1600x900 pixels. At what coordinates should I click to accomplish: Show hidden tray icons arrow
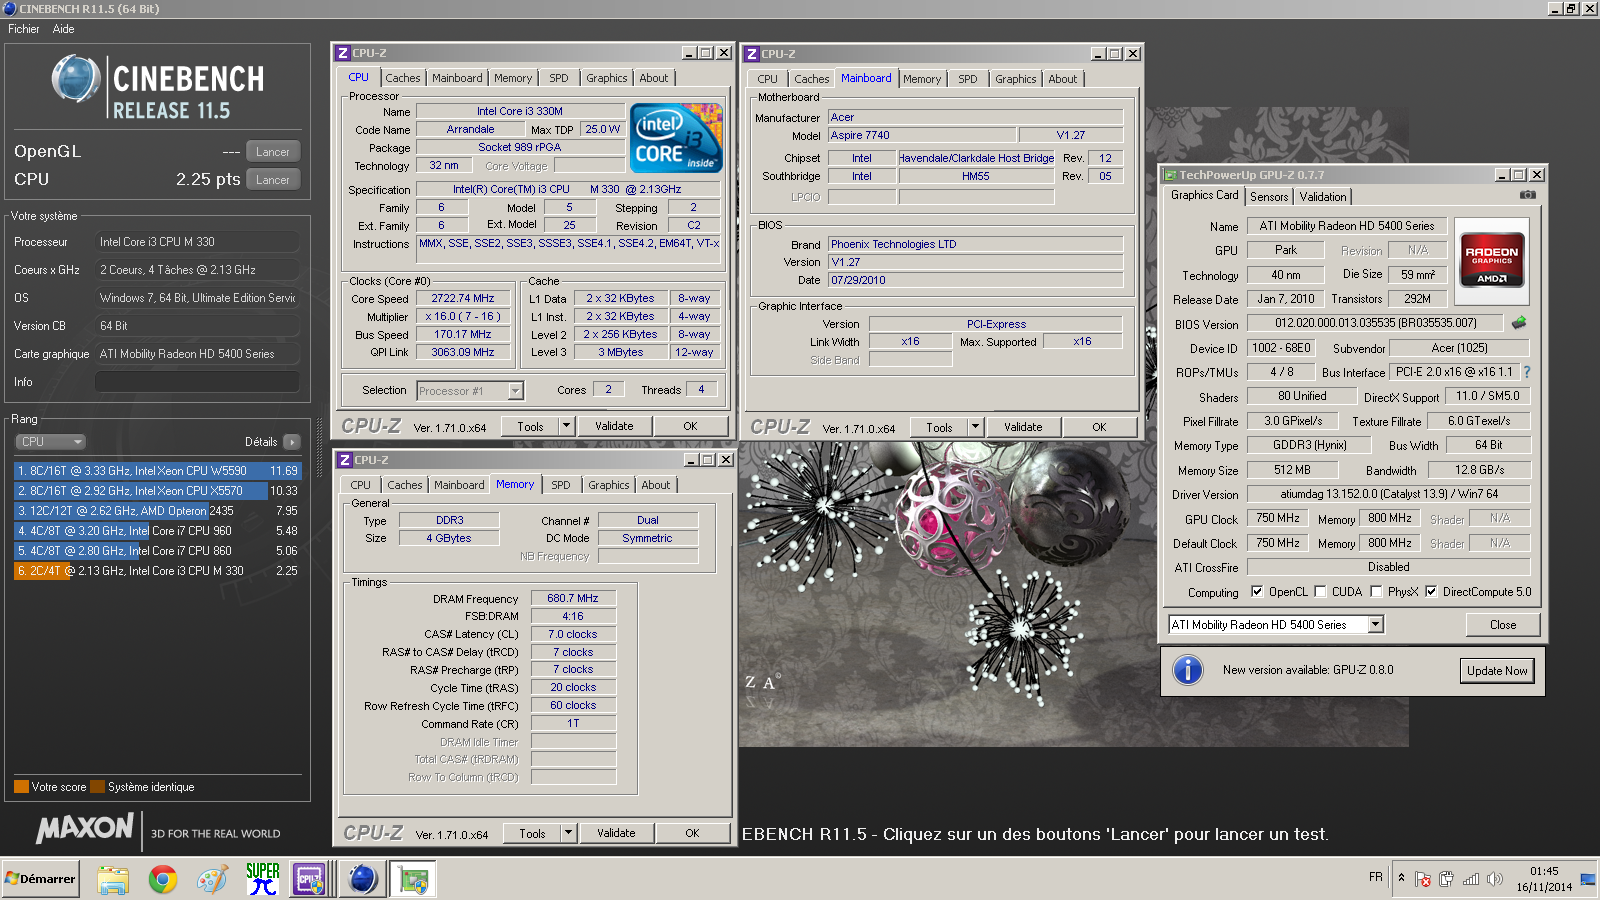pyautogui.click(x=1401, y=878)
